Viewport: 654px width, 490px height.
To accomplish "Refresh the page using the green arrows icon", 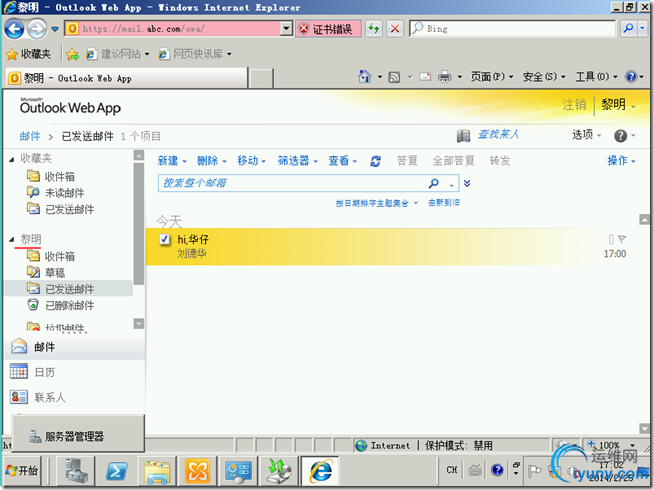I will (374, 29).
